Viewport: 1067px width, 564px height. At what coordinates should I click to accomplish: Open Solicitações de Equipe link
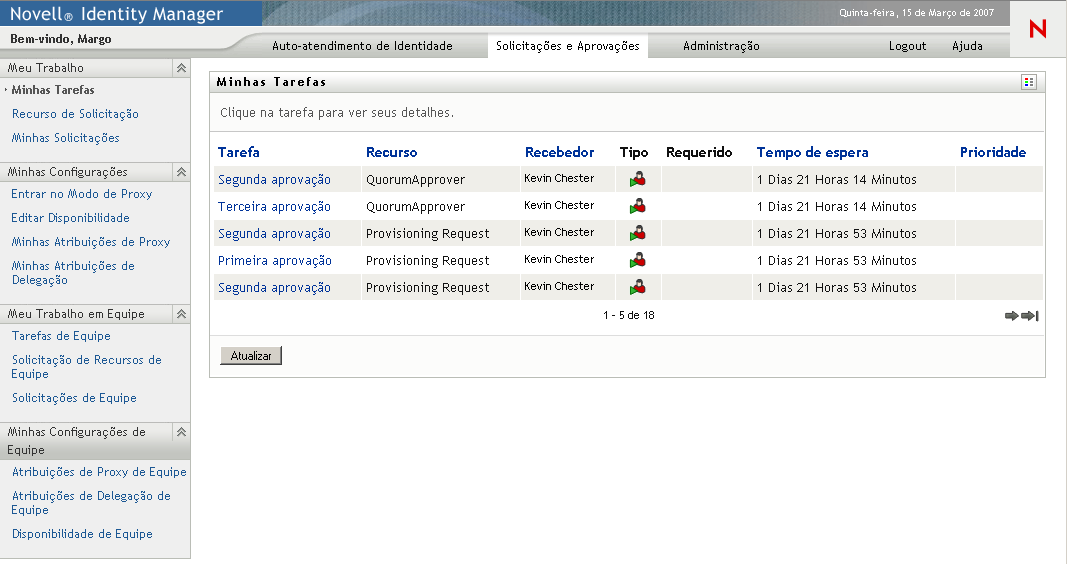click(74, 398)
